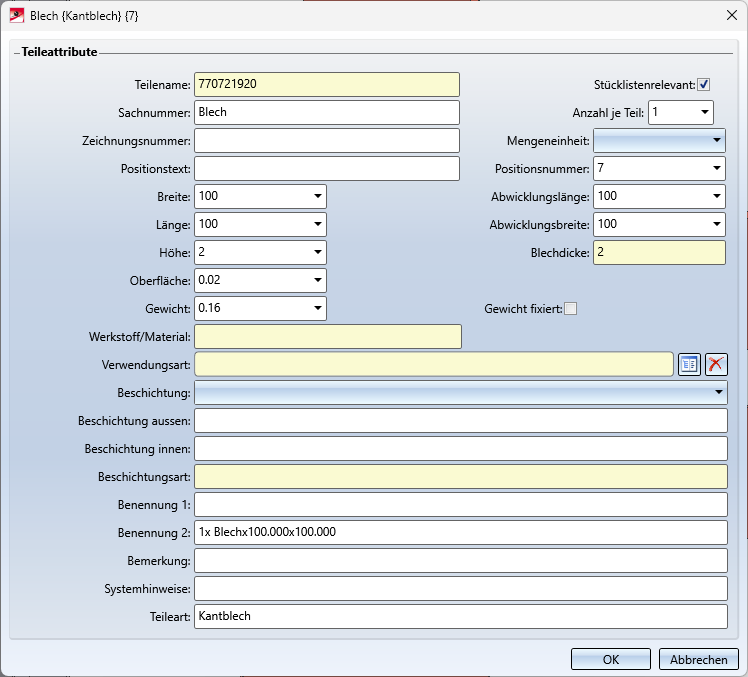
Task: Toggle the Stücklistenrelevant checkbox
Action: (x=704, y=85)
